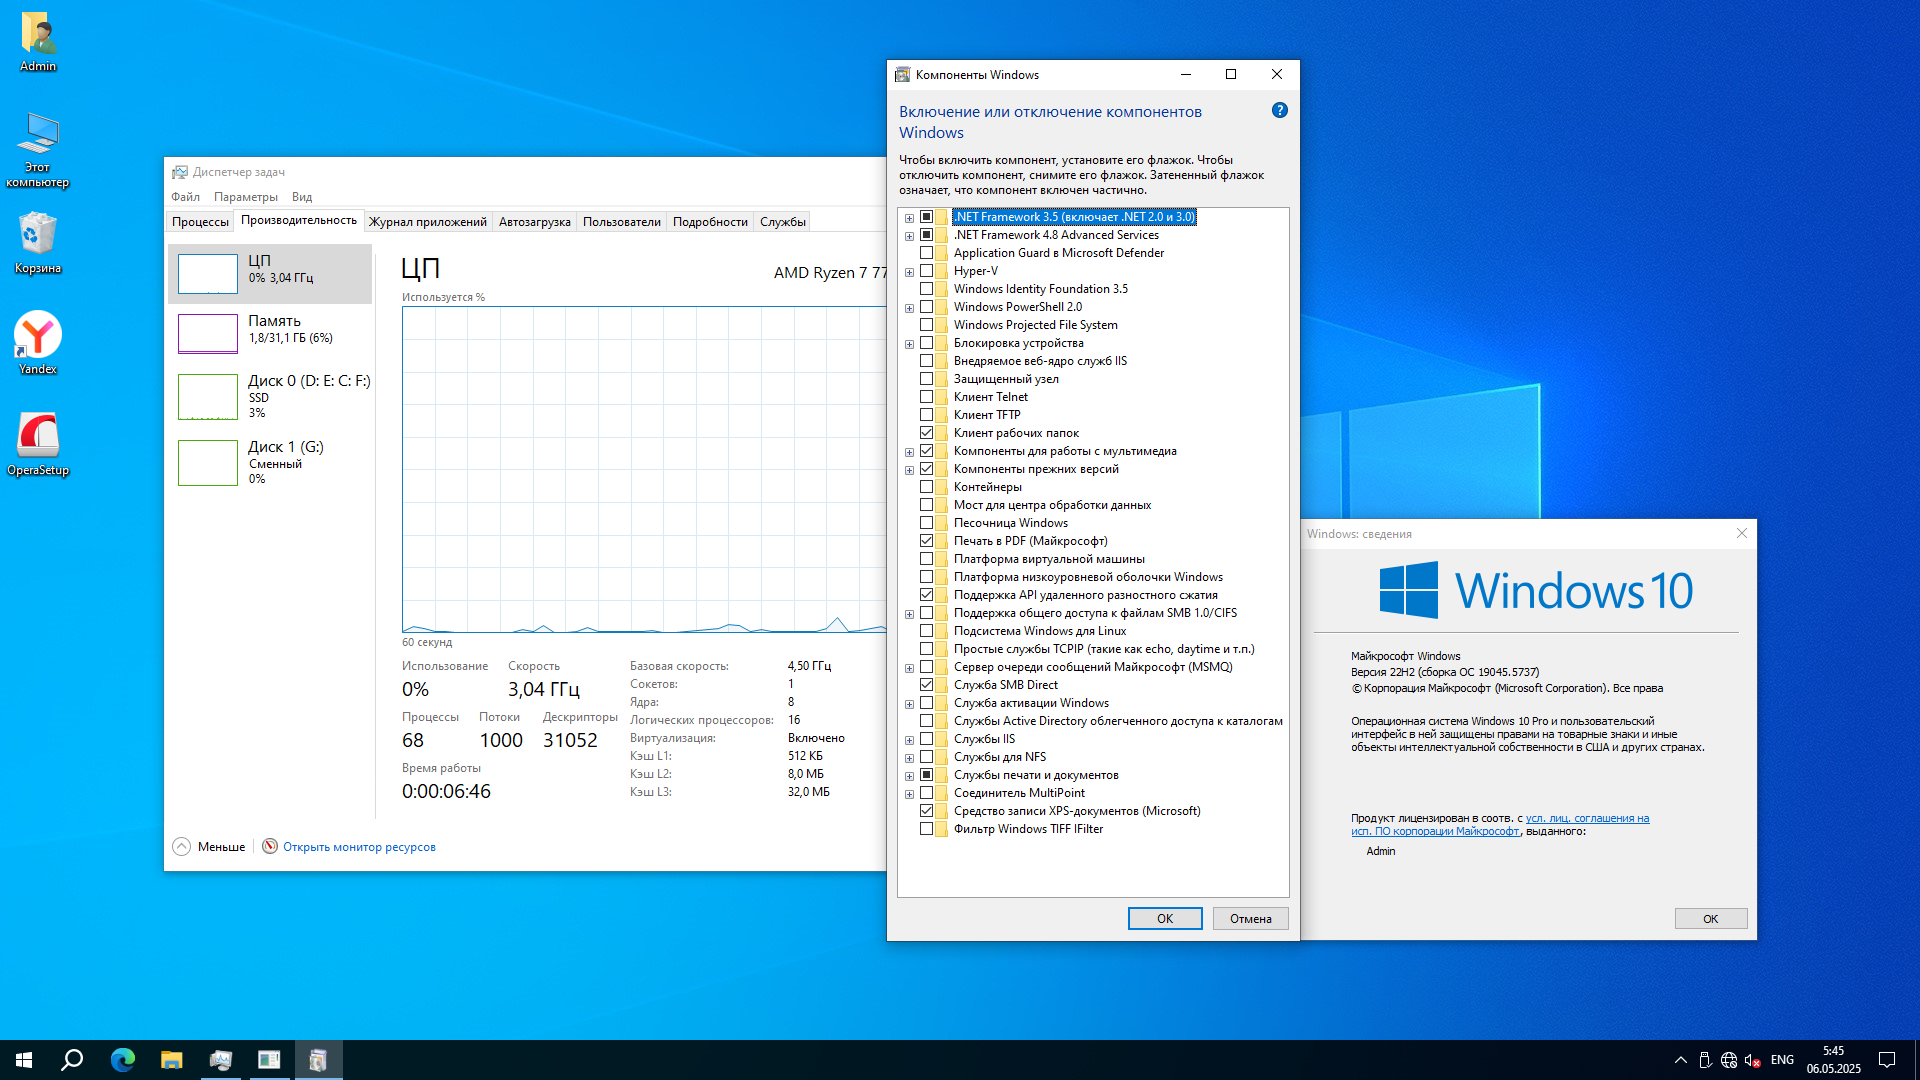Expand .NET Framework 3.5 tree node
The image size is (1920, 1080).
tap(909, 218)
